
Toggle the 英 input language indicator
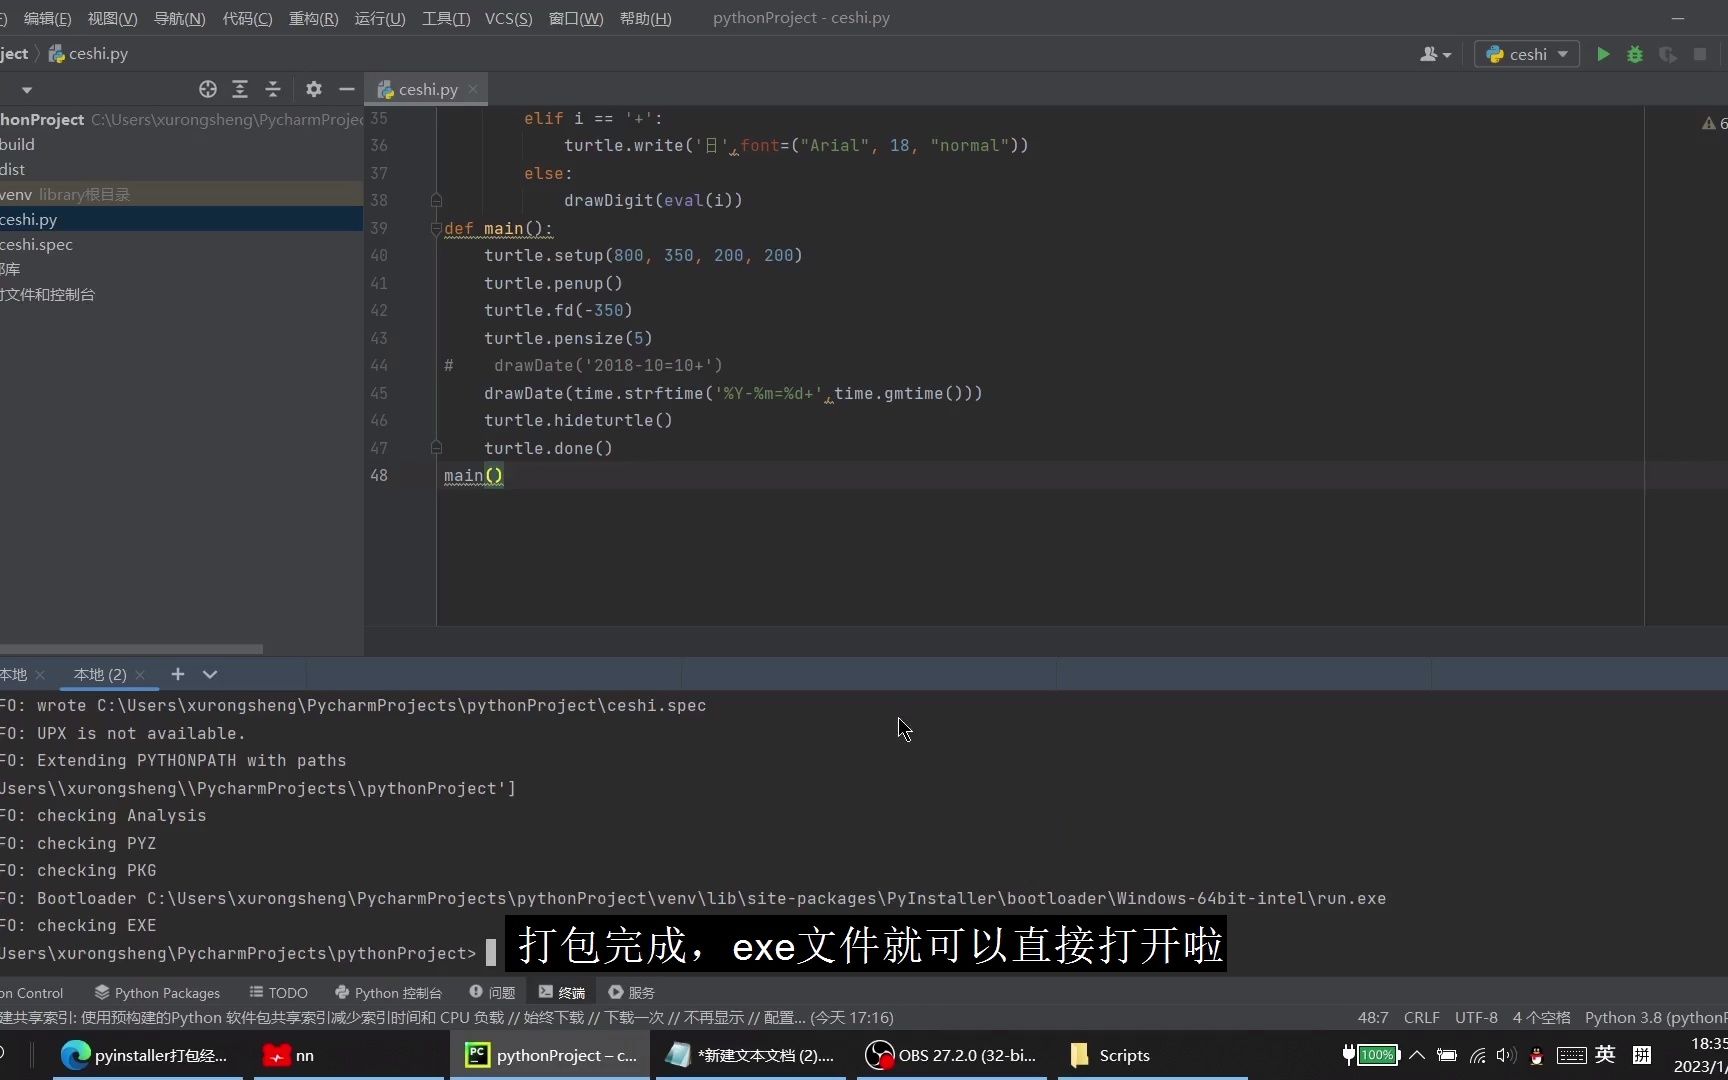point(1604,1055)
